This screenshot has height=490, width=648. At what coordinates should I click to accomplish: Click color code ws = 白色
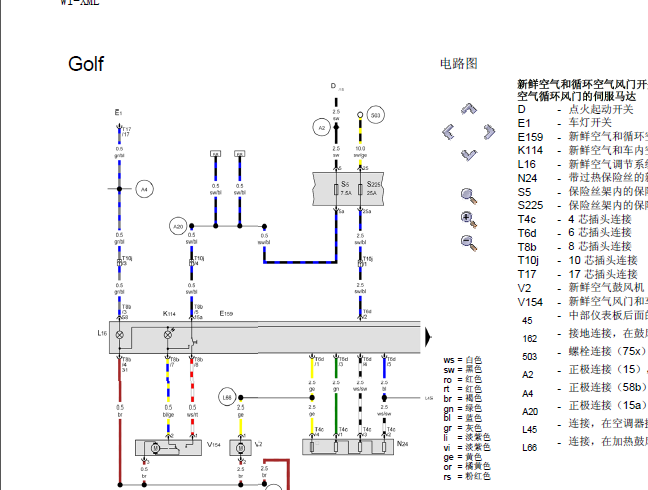coord(462,360)
